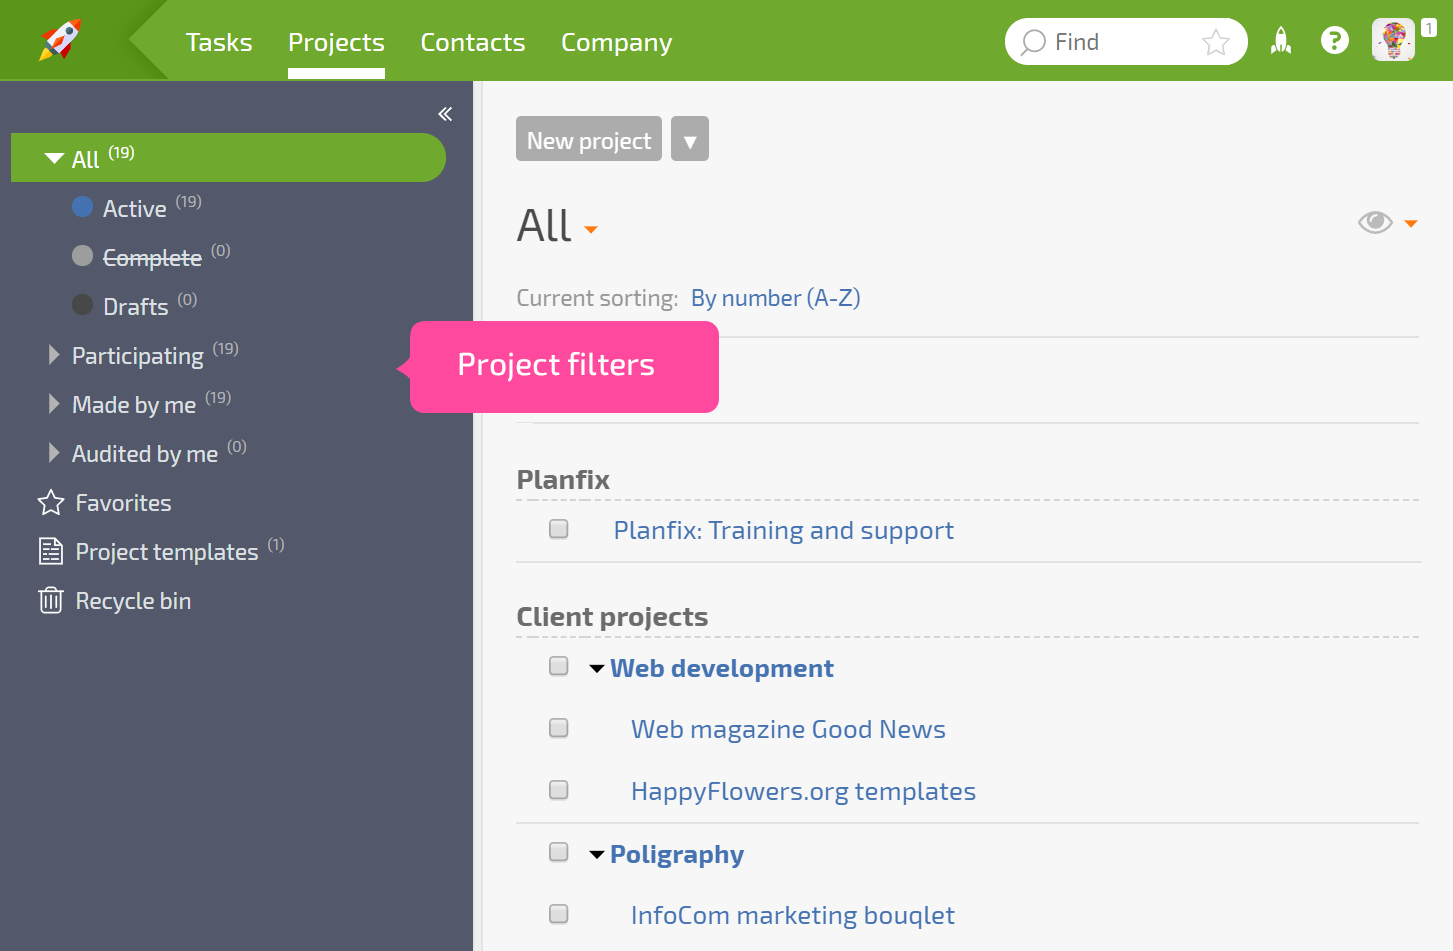Open the Contacts tab

pyautogui.click(x=473, y=42)
